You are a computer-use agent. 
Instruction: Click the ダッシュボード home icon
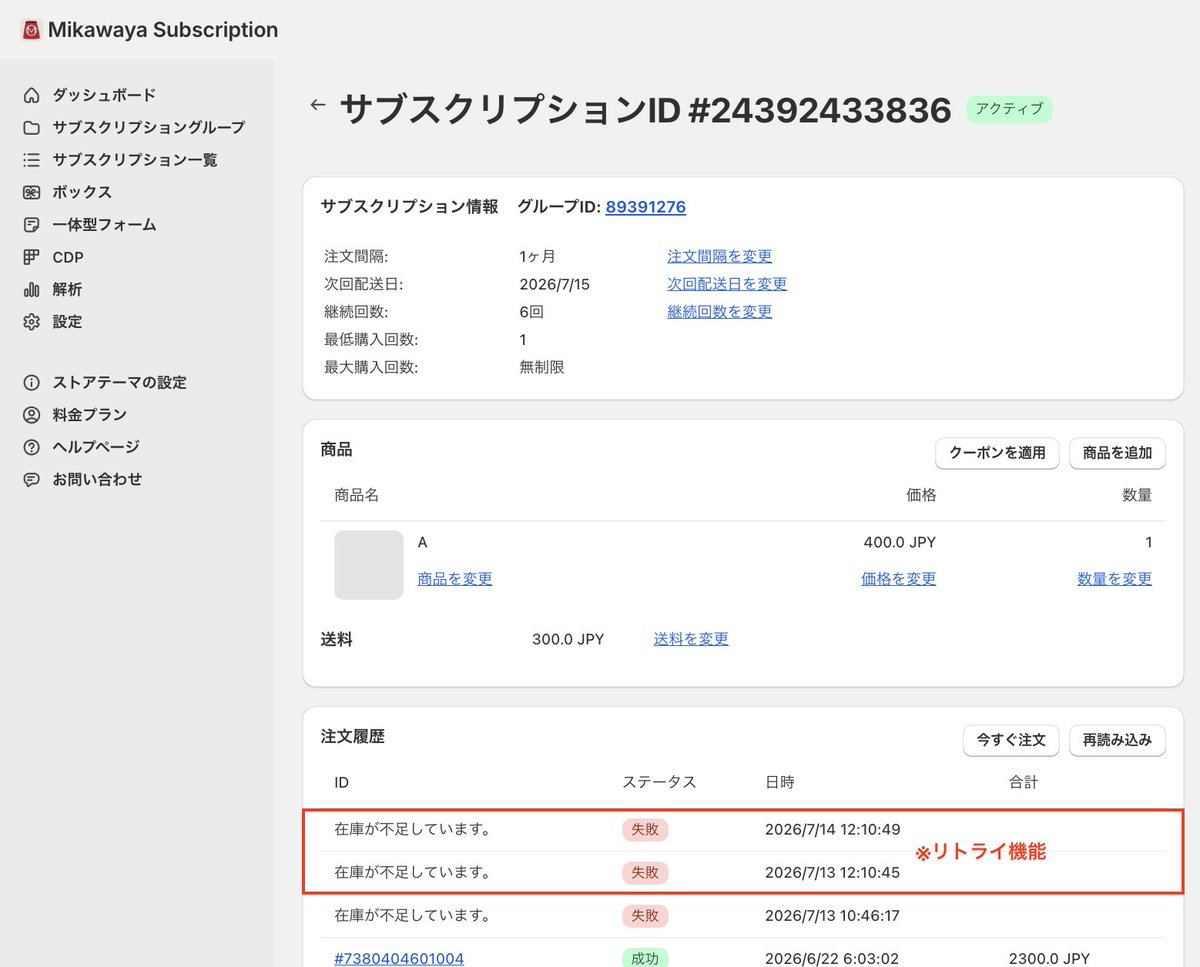click(32, 95)
